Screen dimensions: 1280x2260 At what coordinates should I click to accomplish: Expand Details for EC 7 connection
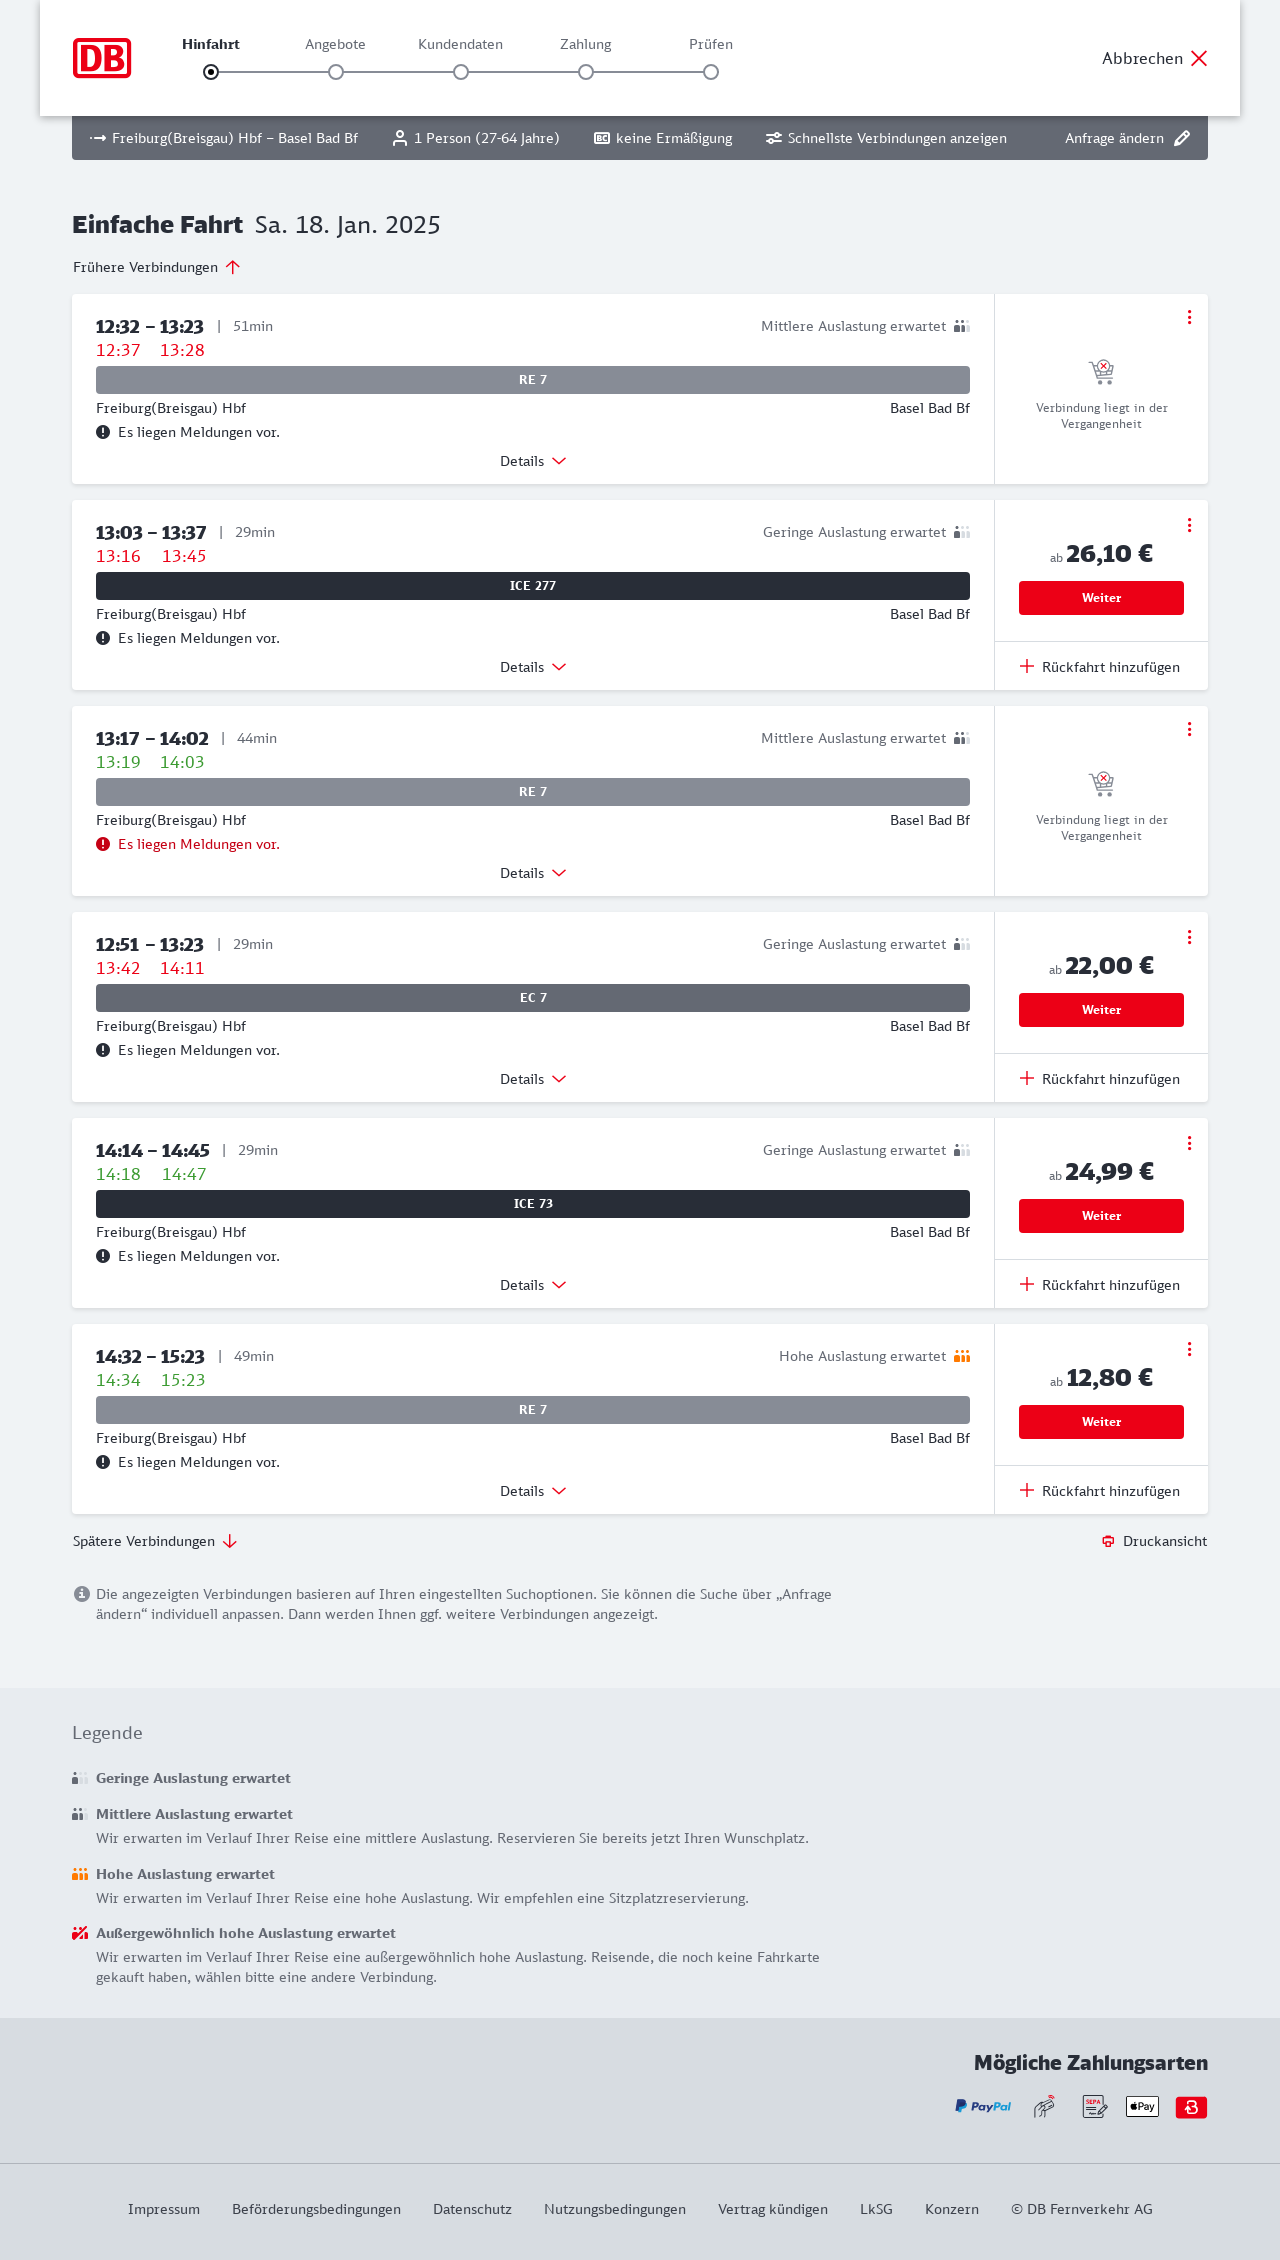click(x=533, y=1079)
